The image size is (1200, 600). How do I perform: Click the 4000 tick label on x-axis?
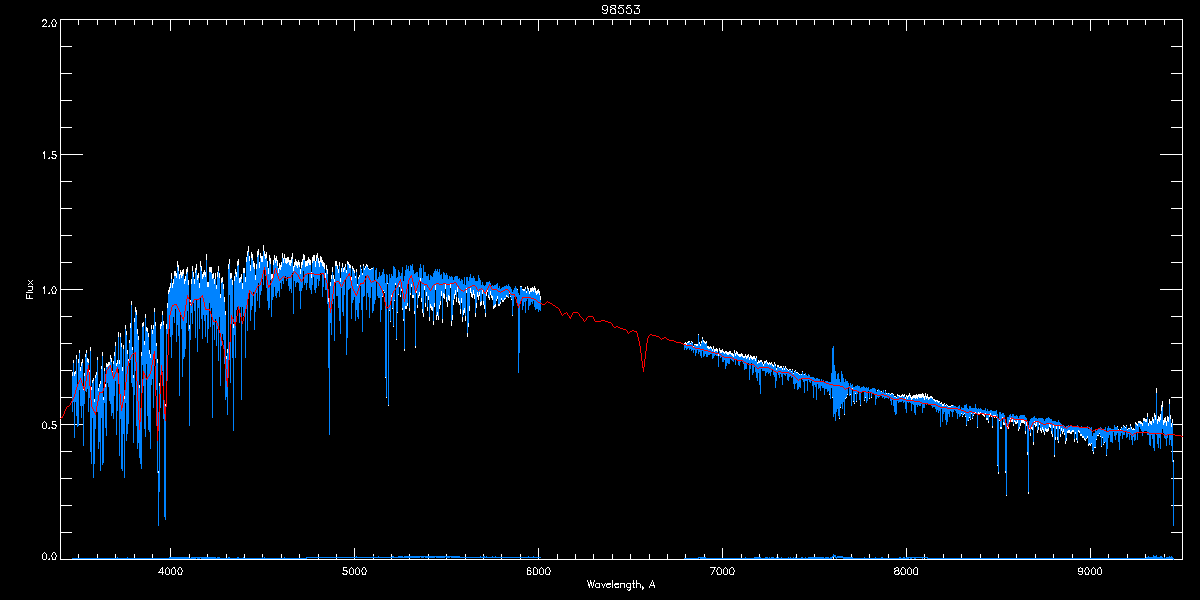[x=170, y=572]
